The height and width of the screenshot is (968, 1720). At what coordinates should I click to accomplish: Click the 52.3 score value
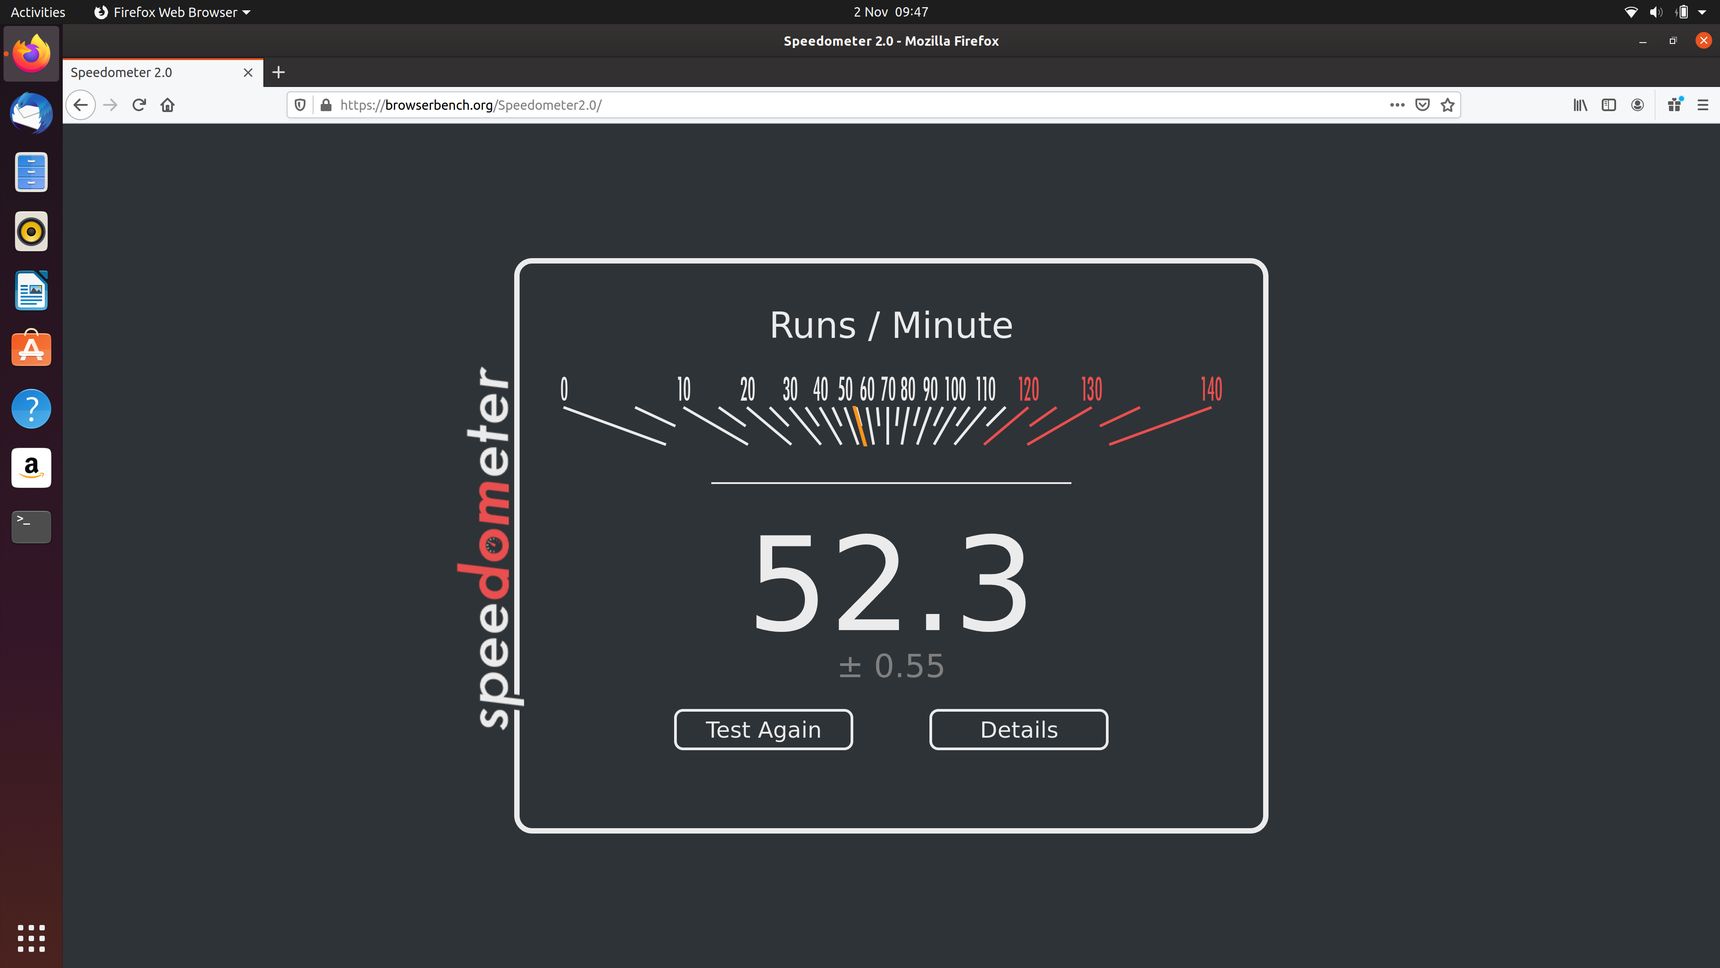click(x=890, y=585)
